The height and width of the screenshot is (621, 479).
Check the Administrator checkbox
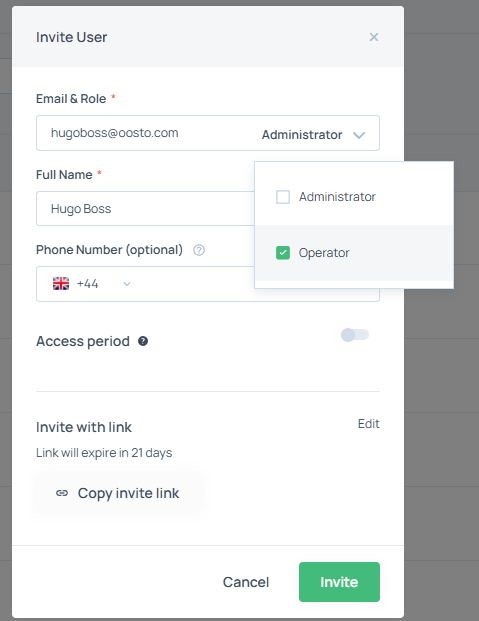coord(283,197)
